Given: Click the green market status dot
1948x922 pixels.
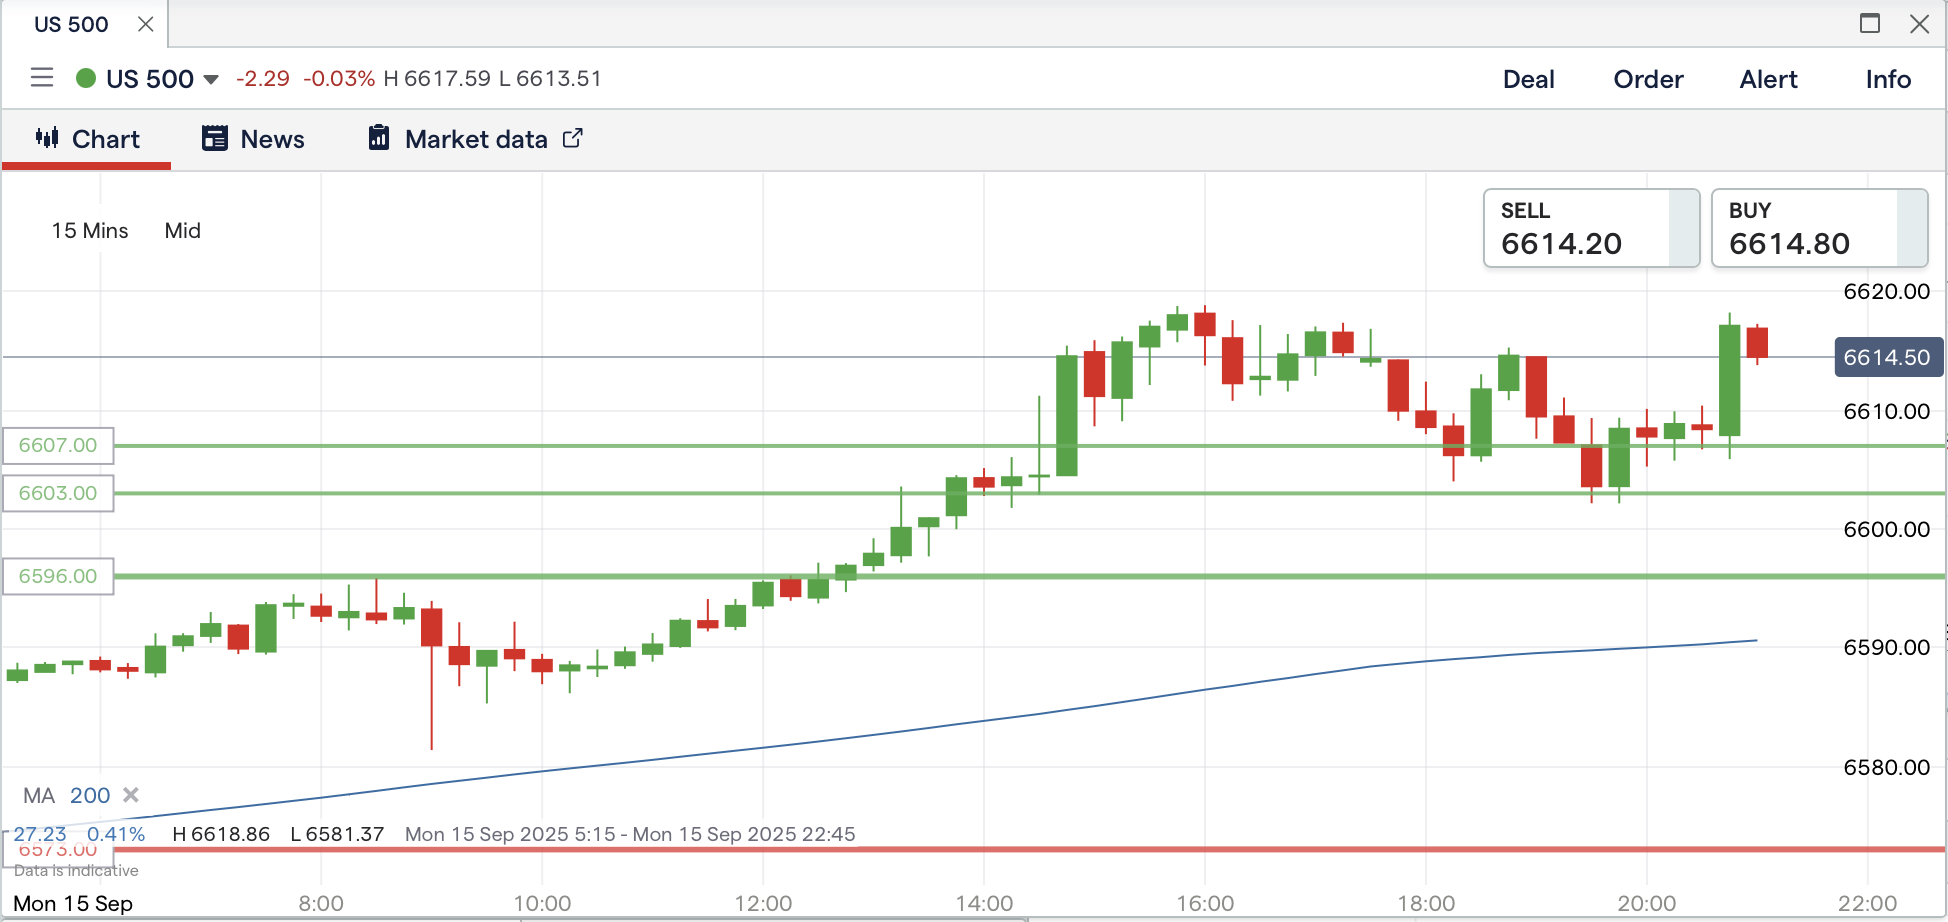Looking at the screenshot, I should (x=86, y=78).
